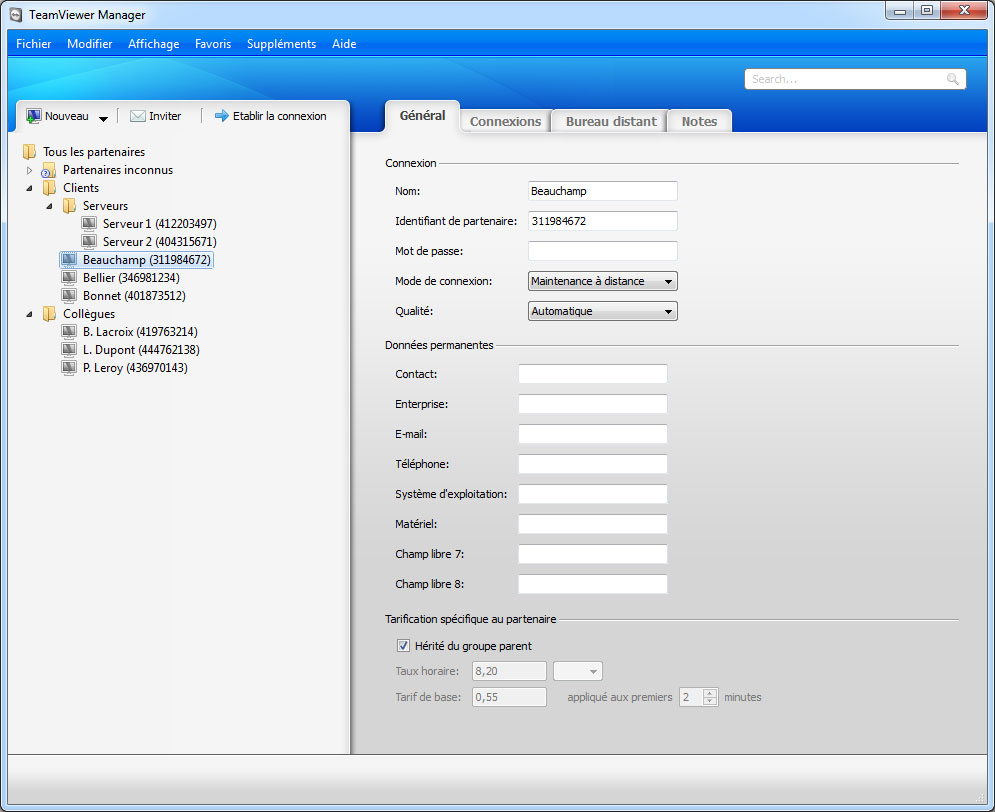Collapse the Clients folder
Viewport: 995px width, 812px height.
29,188
